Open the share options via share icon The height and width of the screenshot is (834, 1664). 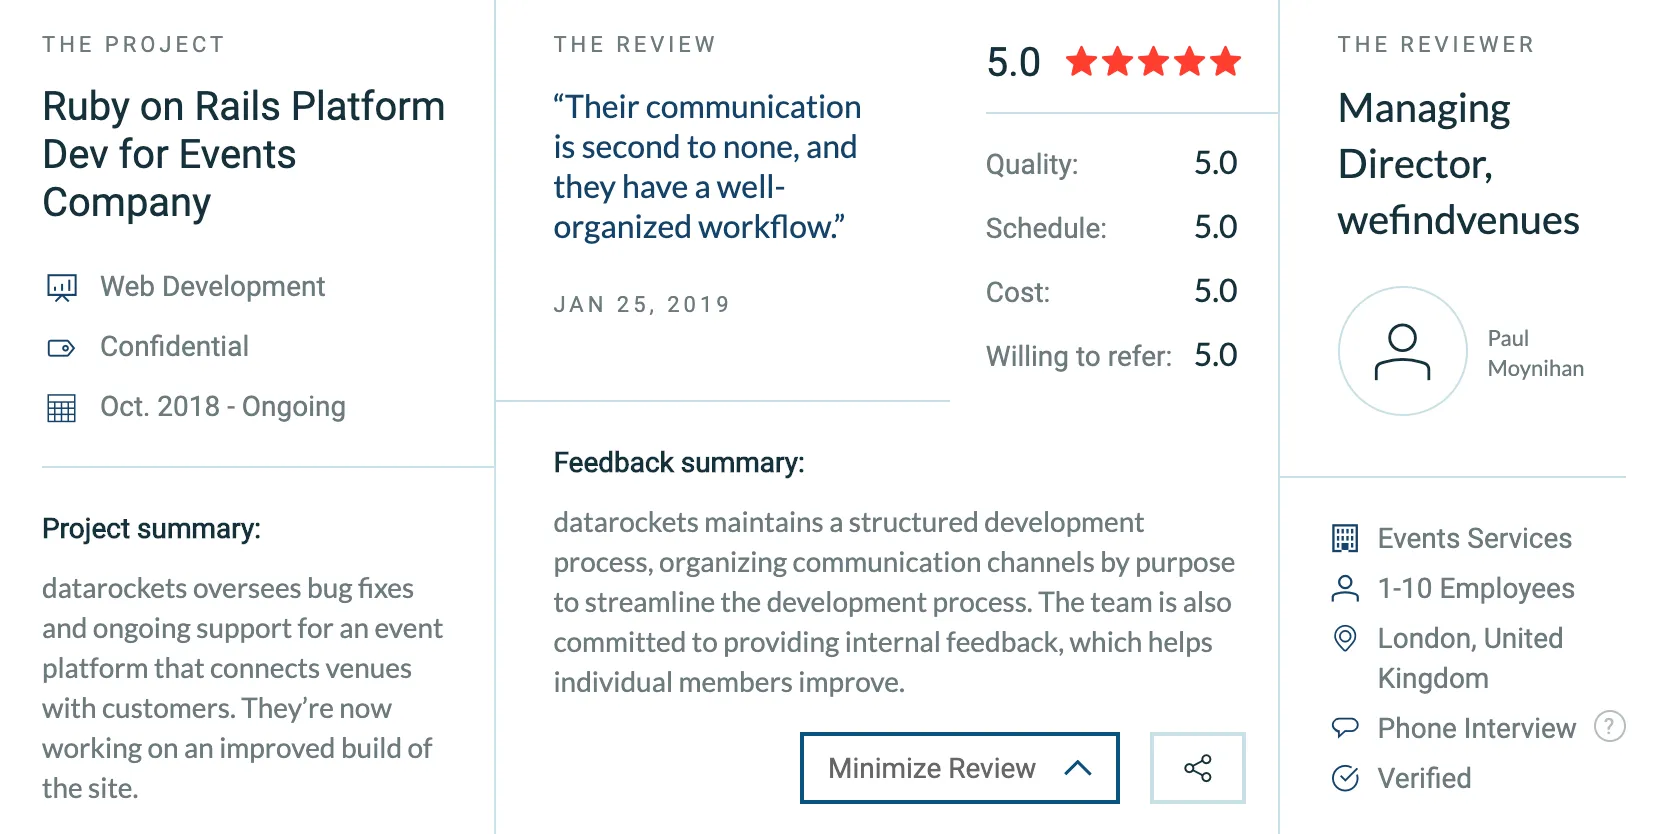coord(1197,767)
